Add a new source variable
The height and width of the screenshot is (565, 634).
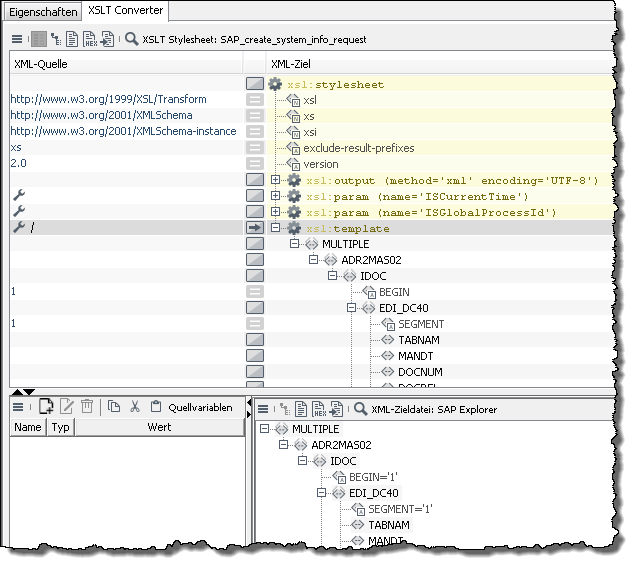click(x=46, y=407)
